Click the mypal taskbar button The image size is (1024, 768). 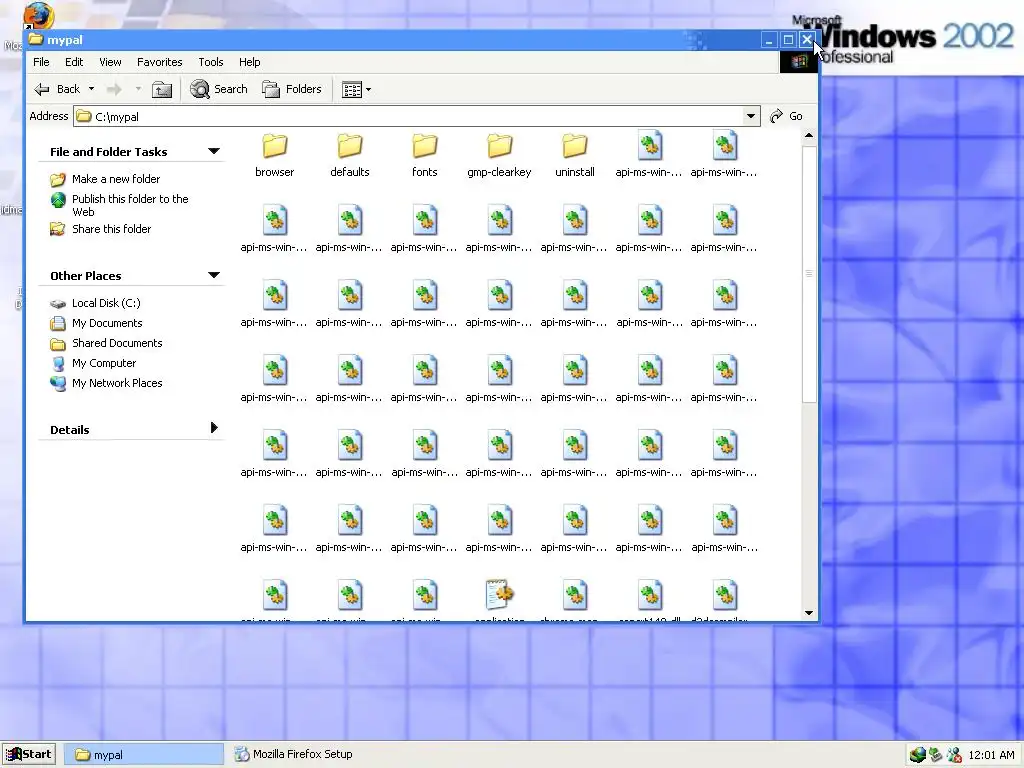coord(146,754)
